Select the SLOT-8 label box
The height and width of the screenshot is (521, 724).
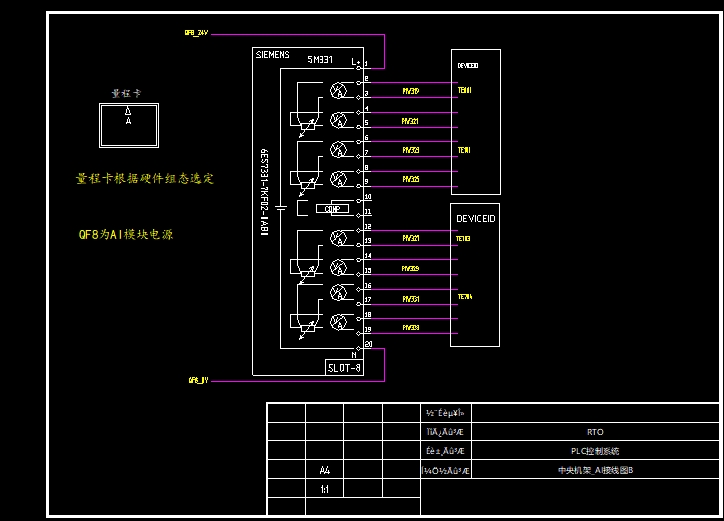(344, 368)
